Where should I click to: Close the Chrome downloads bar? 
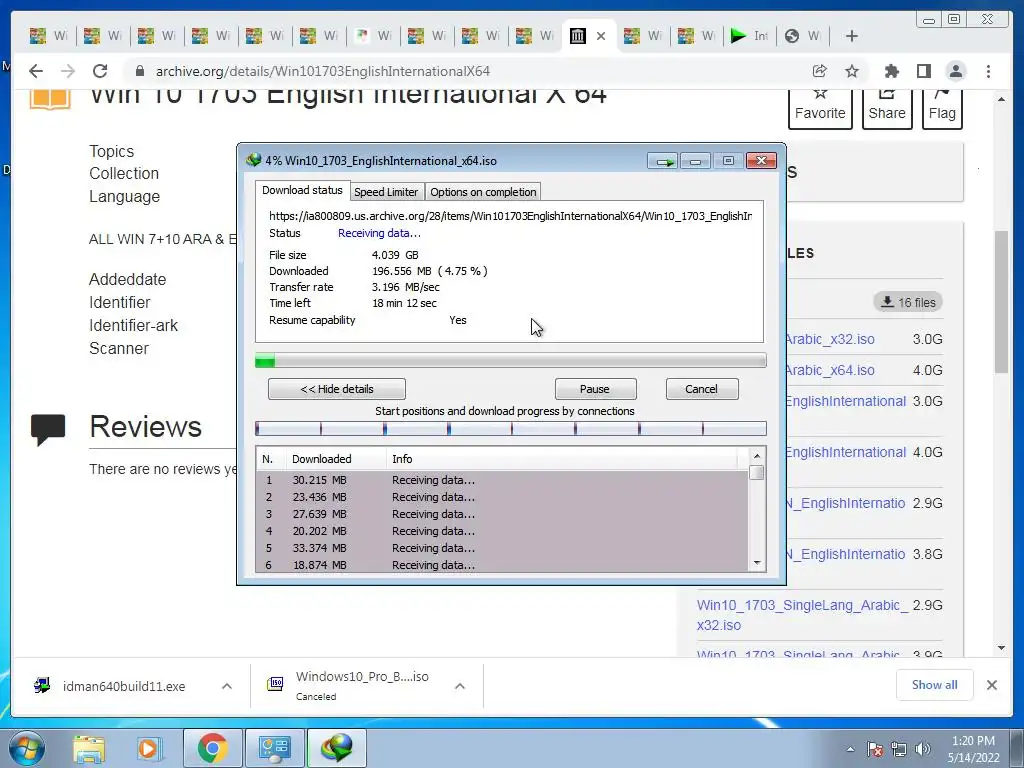click(x=992, y=685)
